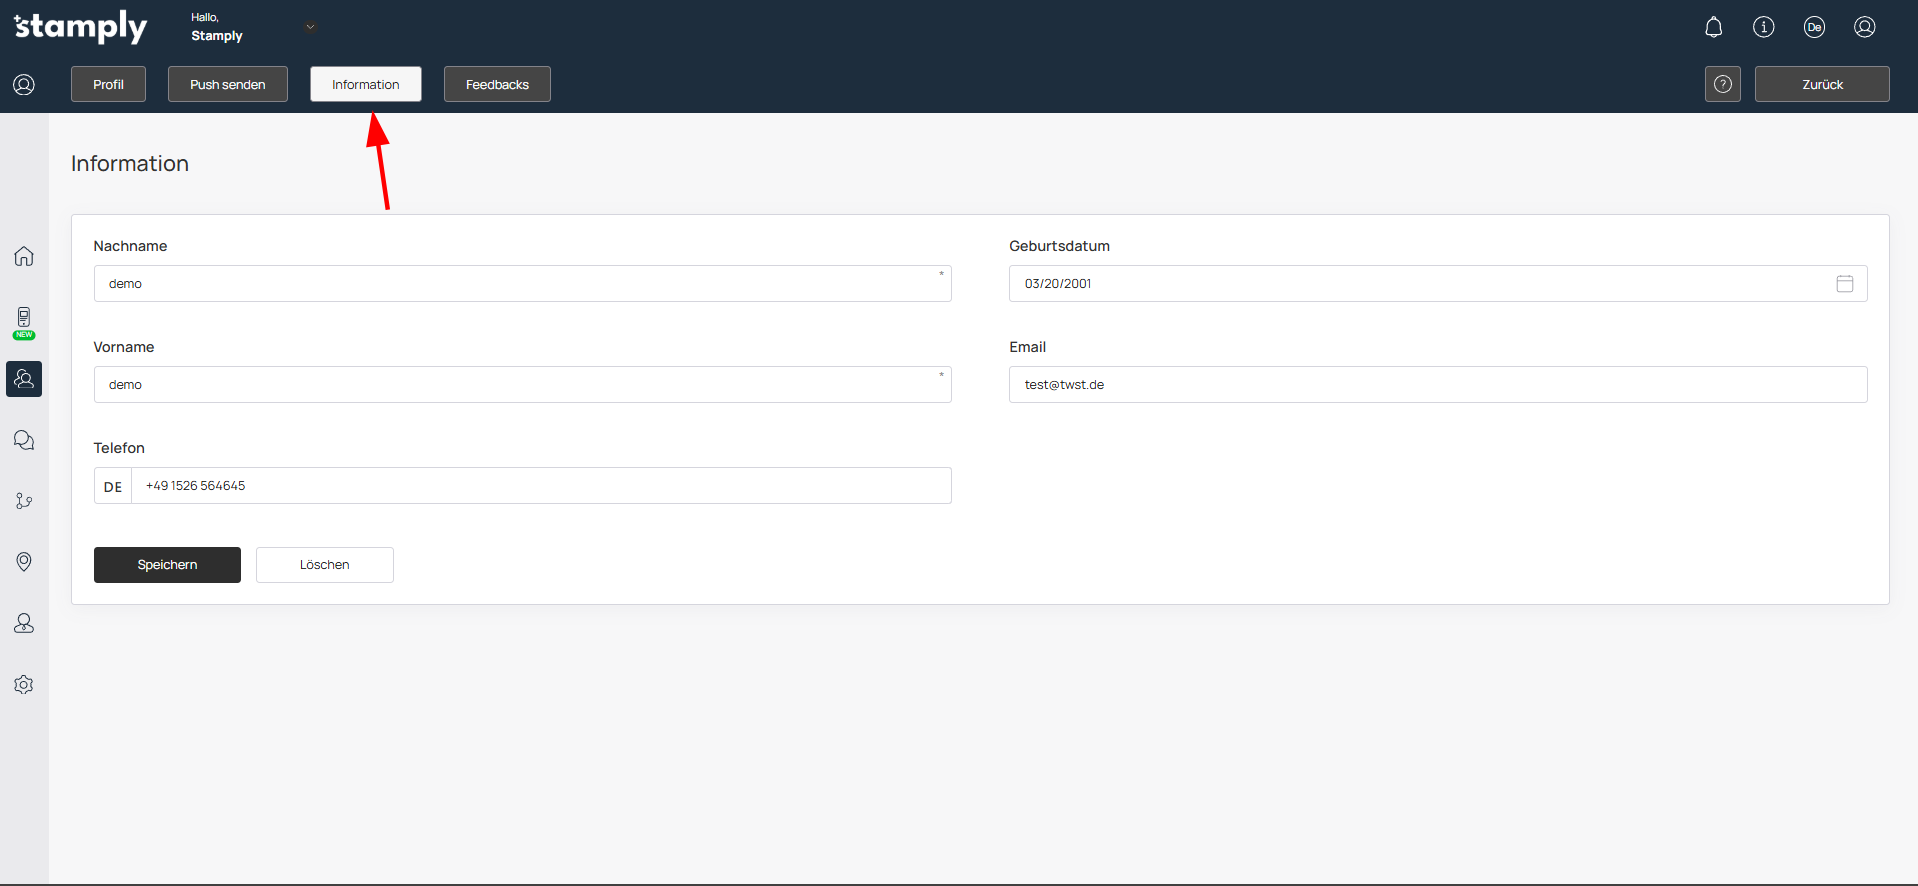This screenshot has height=886, width=1918.
Task: Click the help question mark icon
Action: click(1722, 84)
